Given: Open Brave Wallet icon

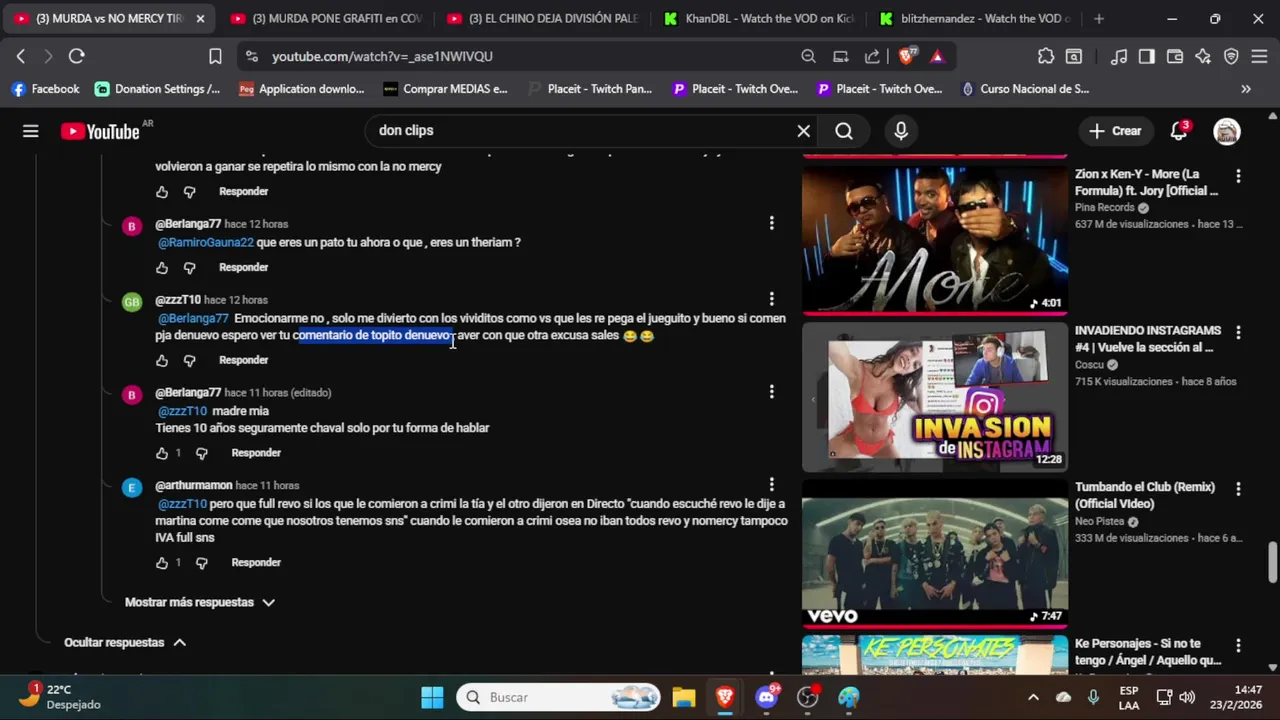Looking at the screenshot, I should (x=1175, y=56).
